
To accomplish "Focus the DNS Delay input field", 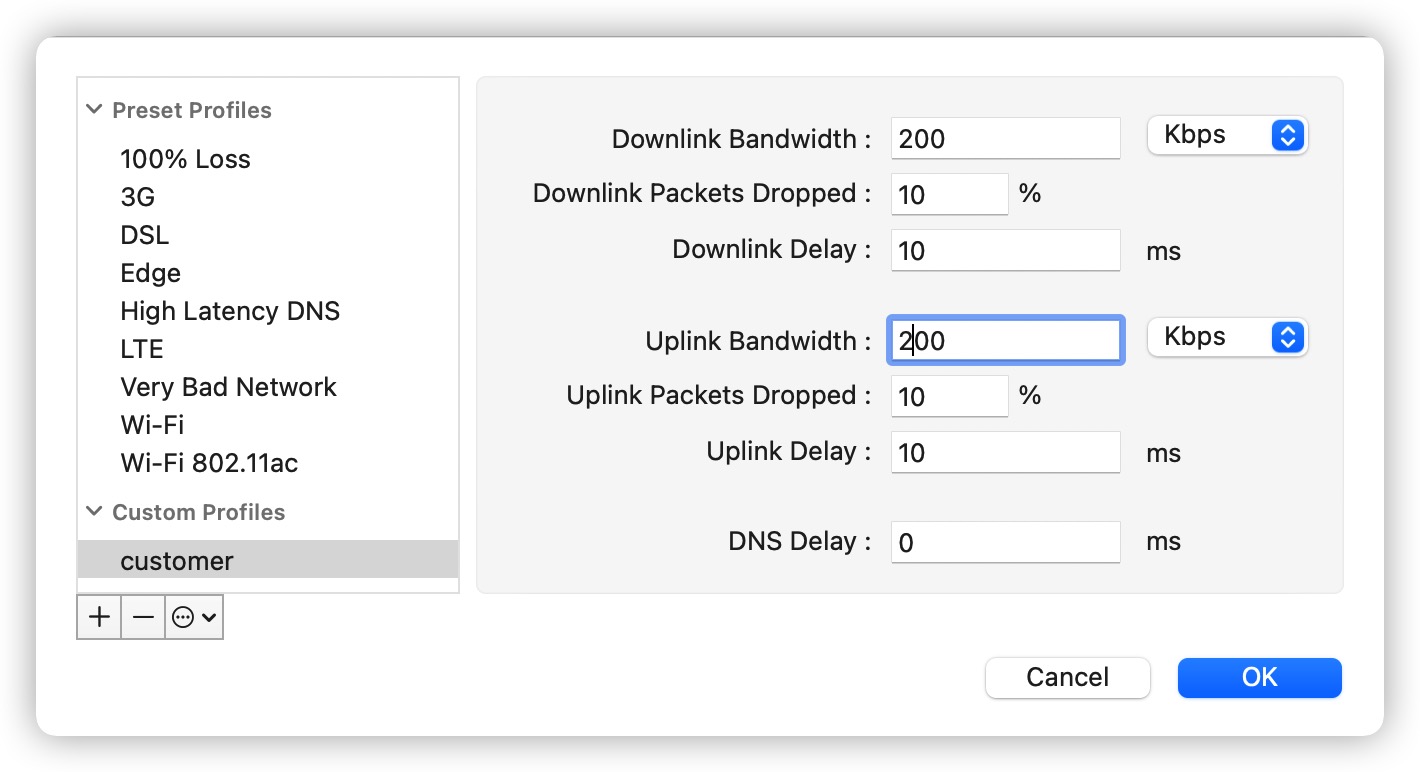I will tap(1005, 542).
